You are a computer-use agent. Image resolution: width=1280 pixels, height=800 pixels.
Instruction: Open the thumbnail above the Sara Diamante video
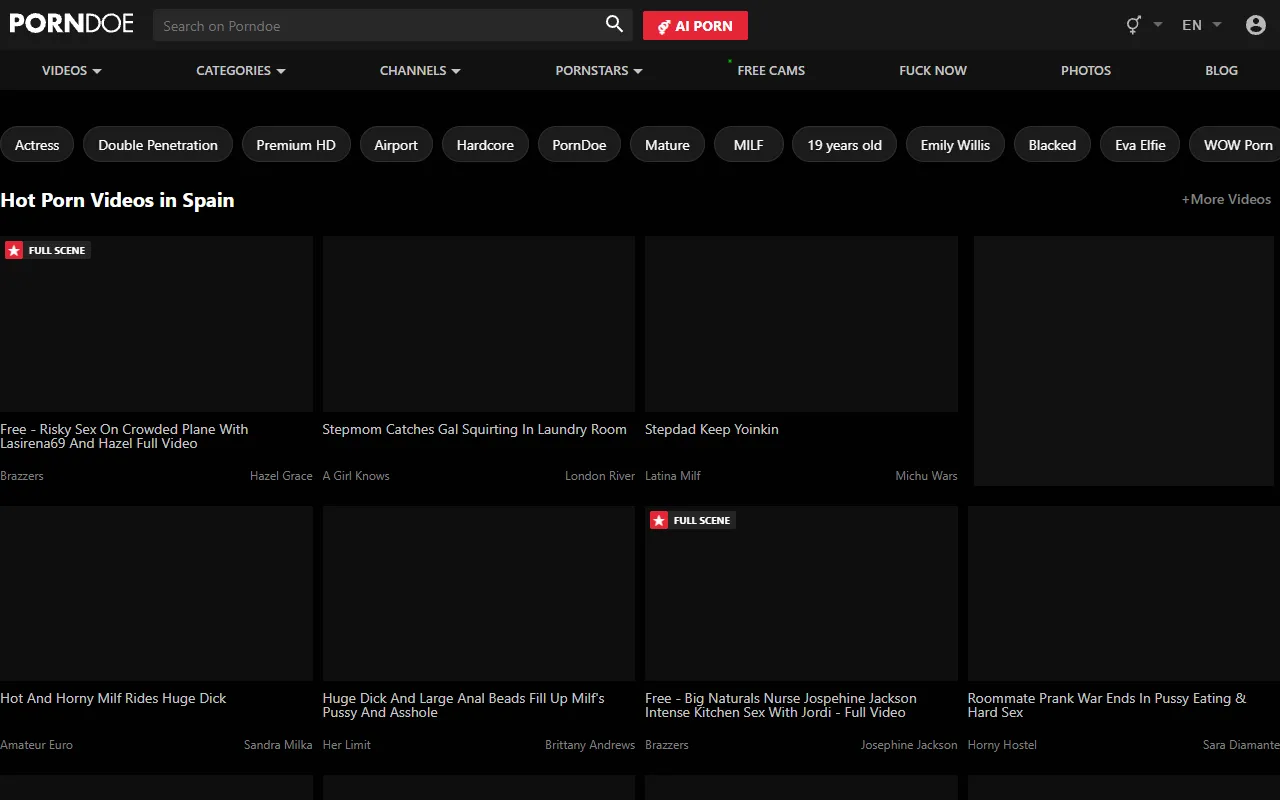tap(1124, 593)
